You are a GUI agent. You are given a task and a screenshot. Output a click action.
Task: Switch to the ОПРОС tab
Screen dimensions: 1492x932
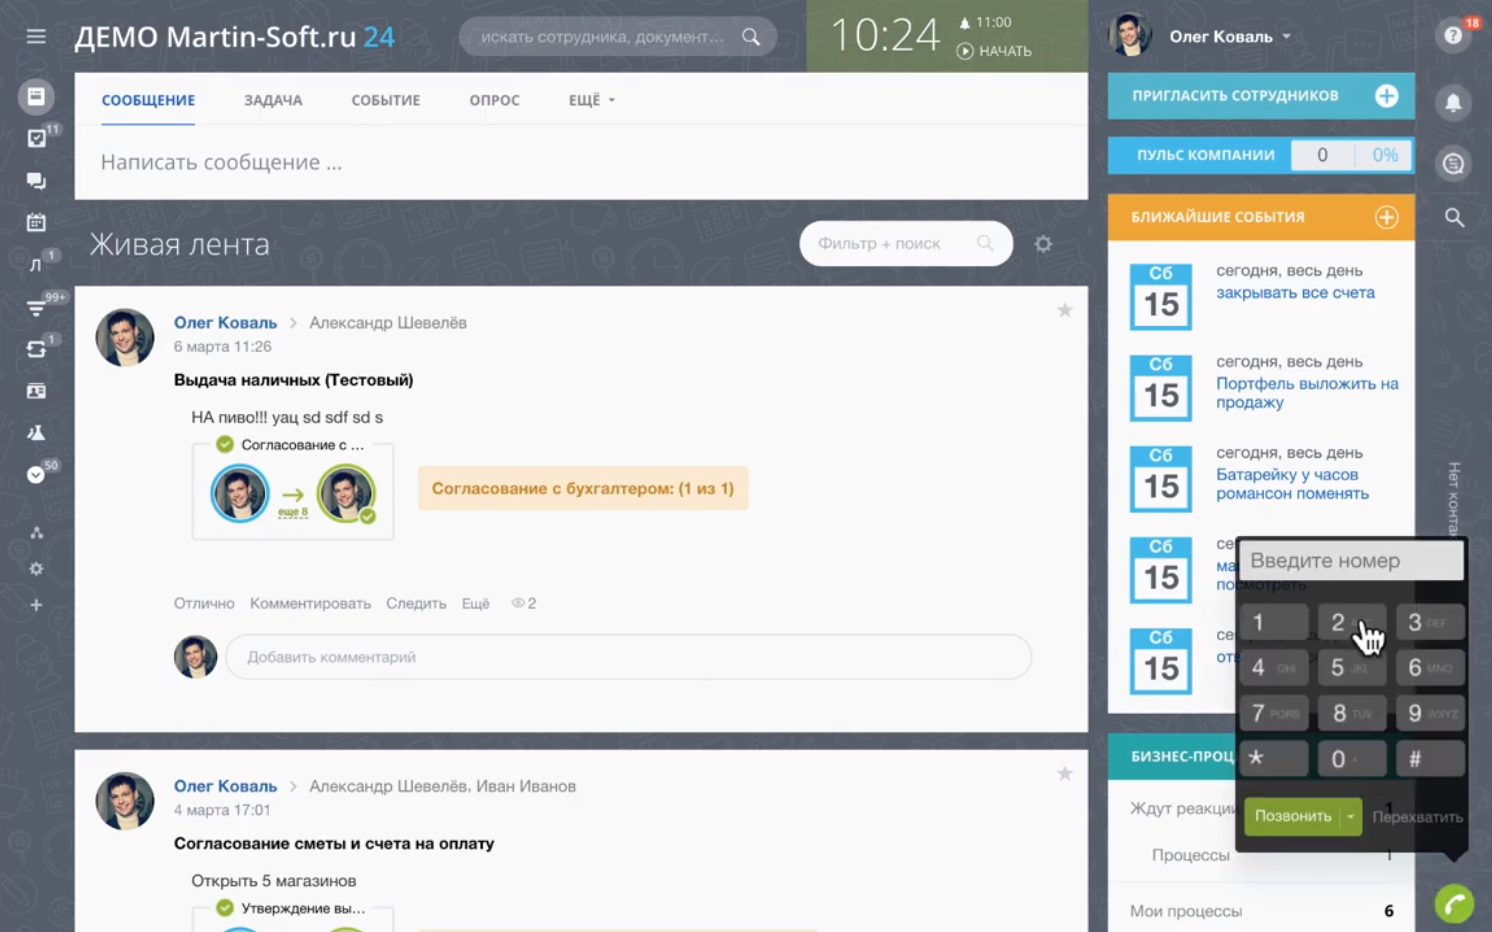[x=495, y=100]
